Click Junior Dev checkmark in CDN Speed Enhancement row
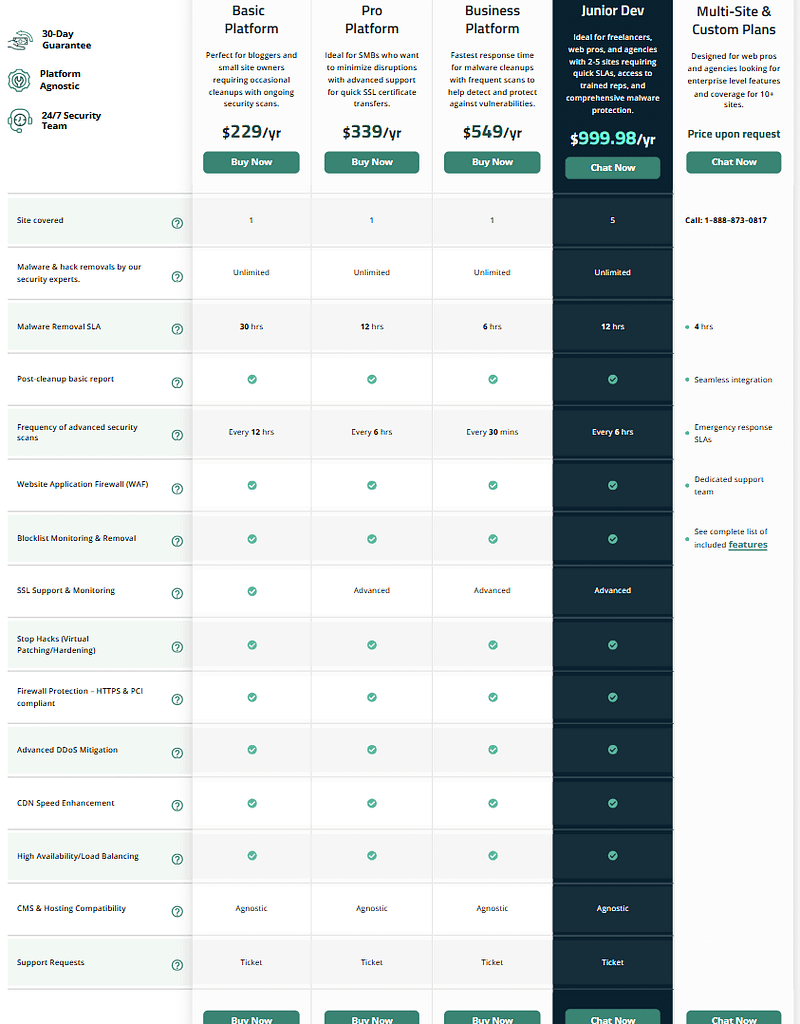Viewport: 800px width, 1024px height. (x=613, y=803)
